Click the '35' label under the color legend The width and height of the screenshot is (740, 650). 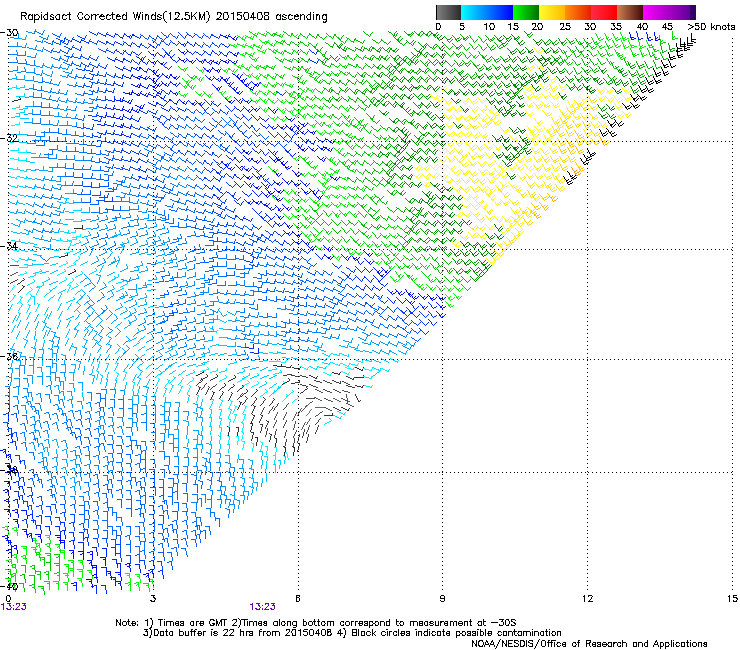(616, 27)
